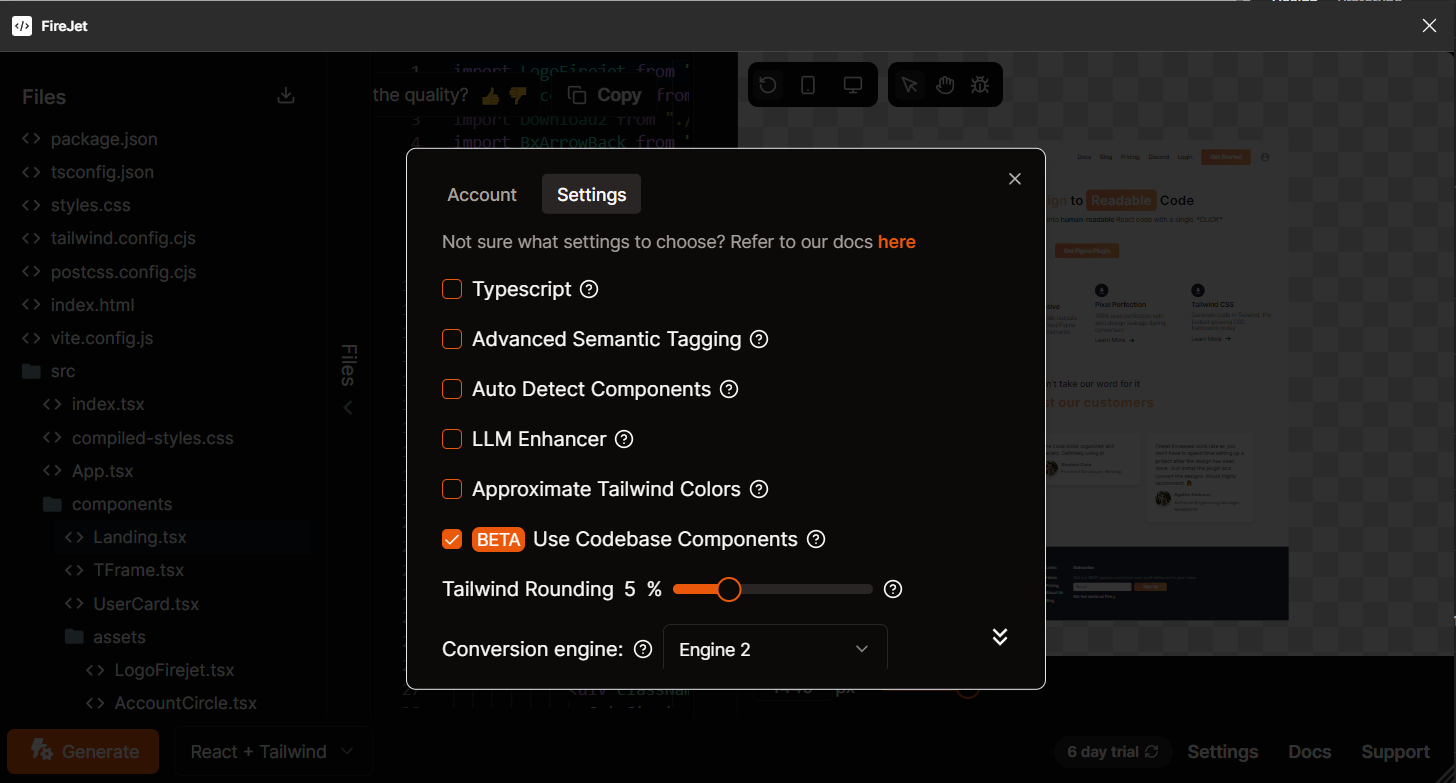Enable the LLM Enhancer option
Screen dimensions: 1456x783
(x=452, y=439)
